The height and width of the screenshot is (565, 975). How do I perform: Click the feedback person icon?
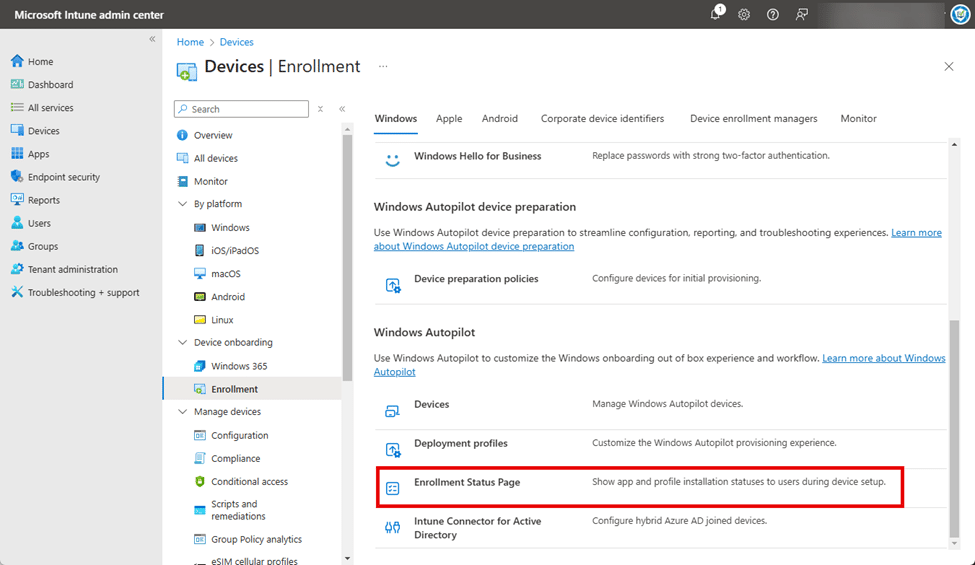click(x=801, y=15)
